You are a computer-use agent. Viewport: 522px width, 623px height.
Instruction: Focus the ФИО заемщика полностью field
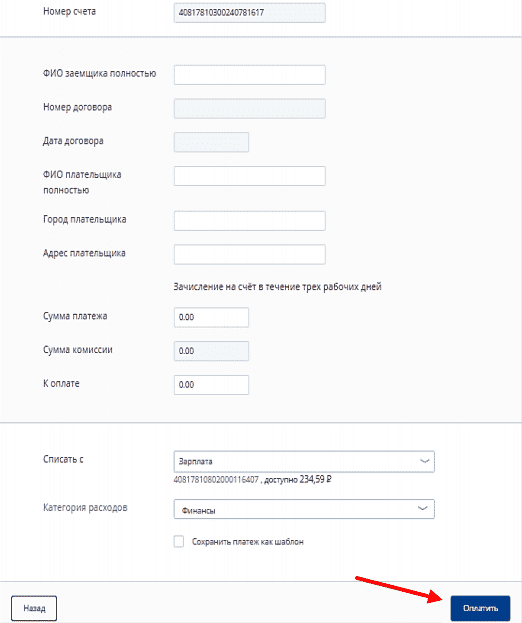(x=249, y=75)
